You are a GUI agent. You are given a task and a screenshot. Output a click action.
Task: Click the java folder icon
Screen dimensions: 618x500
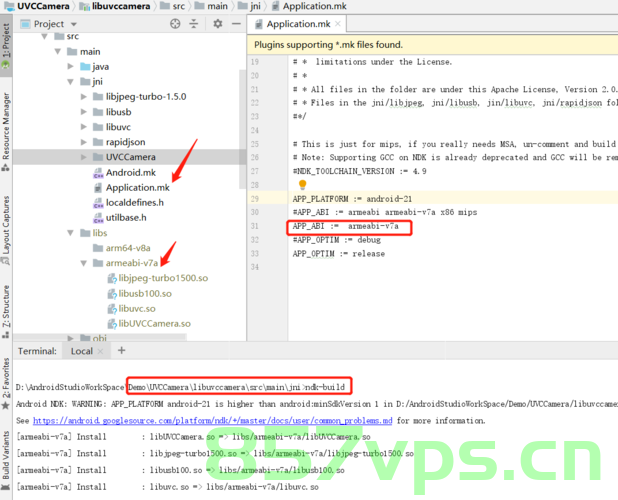[x=85, y=67]
